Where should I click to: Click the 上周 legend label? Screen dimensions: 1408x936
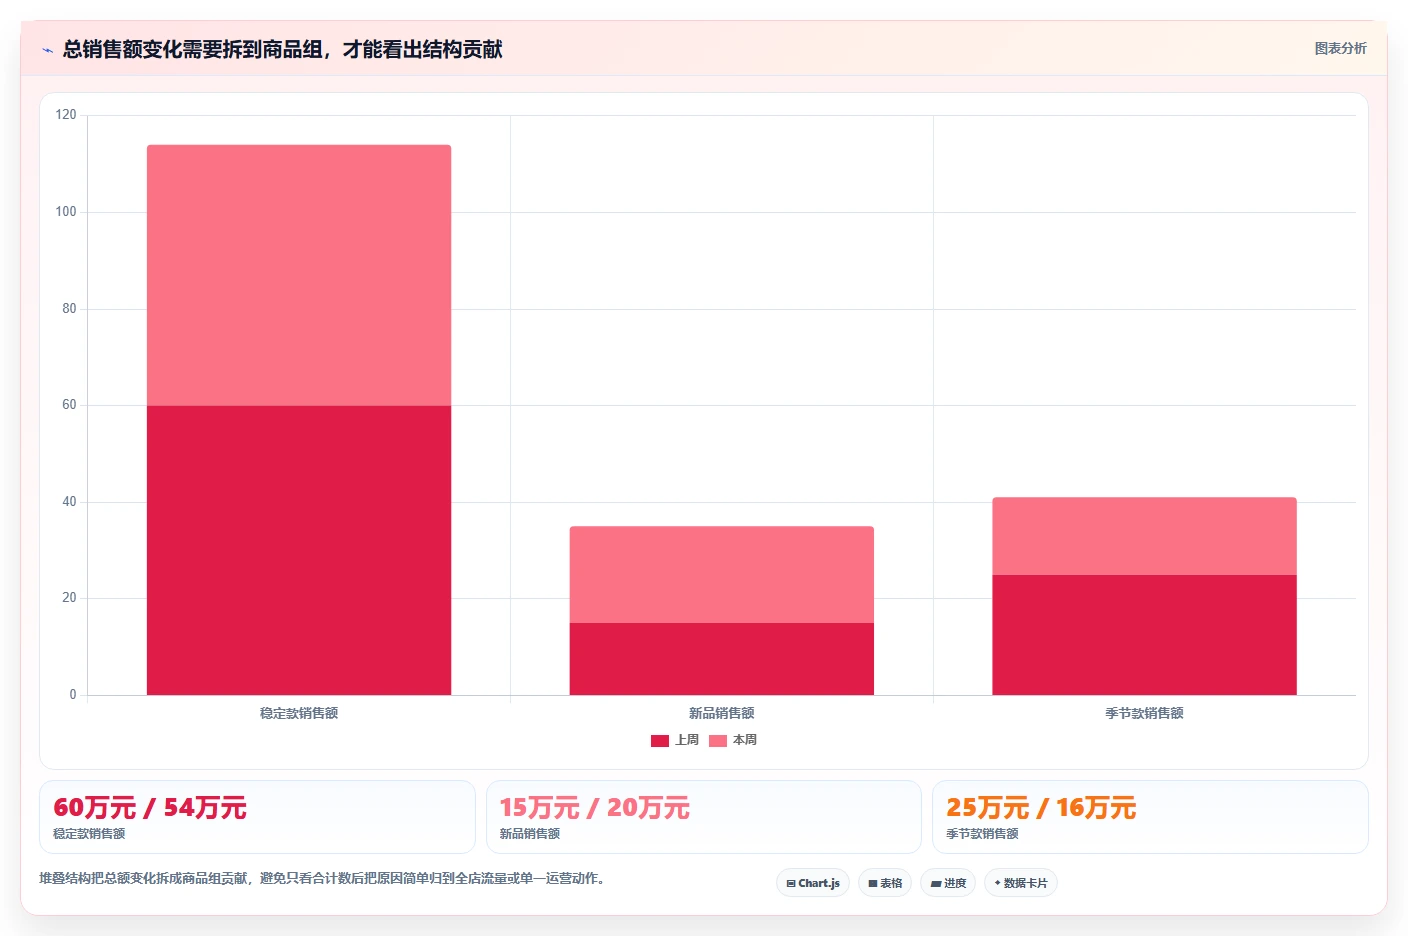[687, 741]
